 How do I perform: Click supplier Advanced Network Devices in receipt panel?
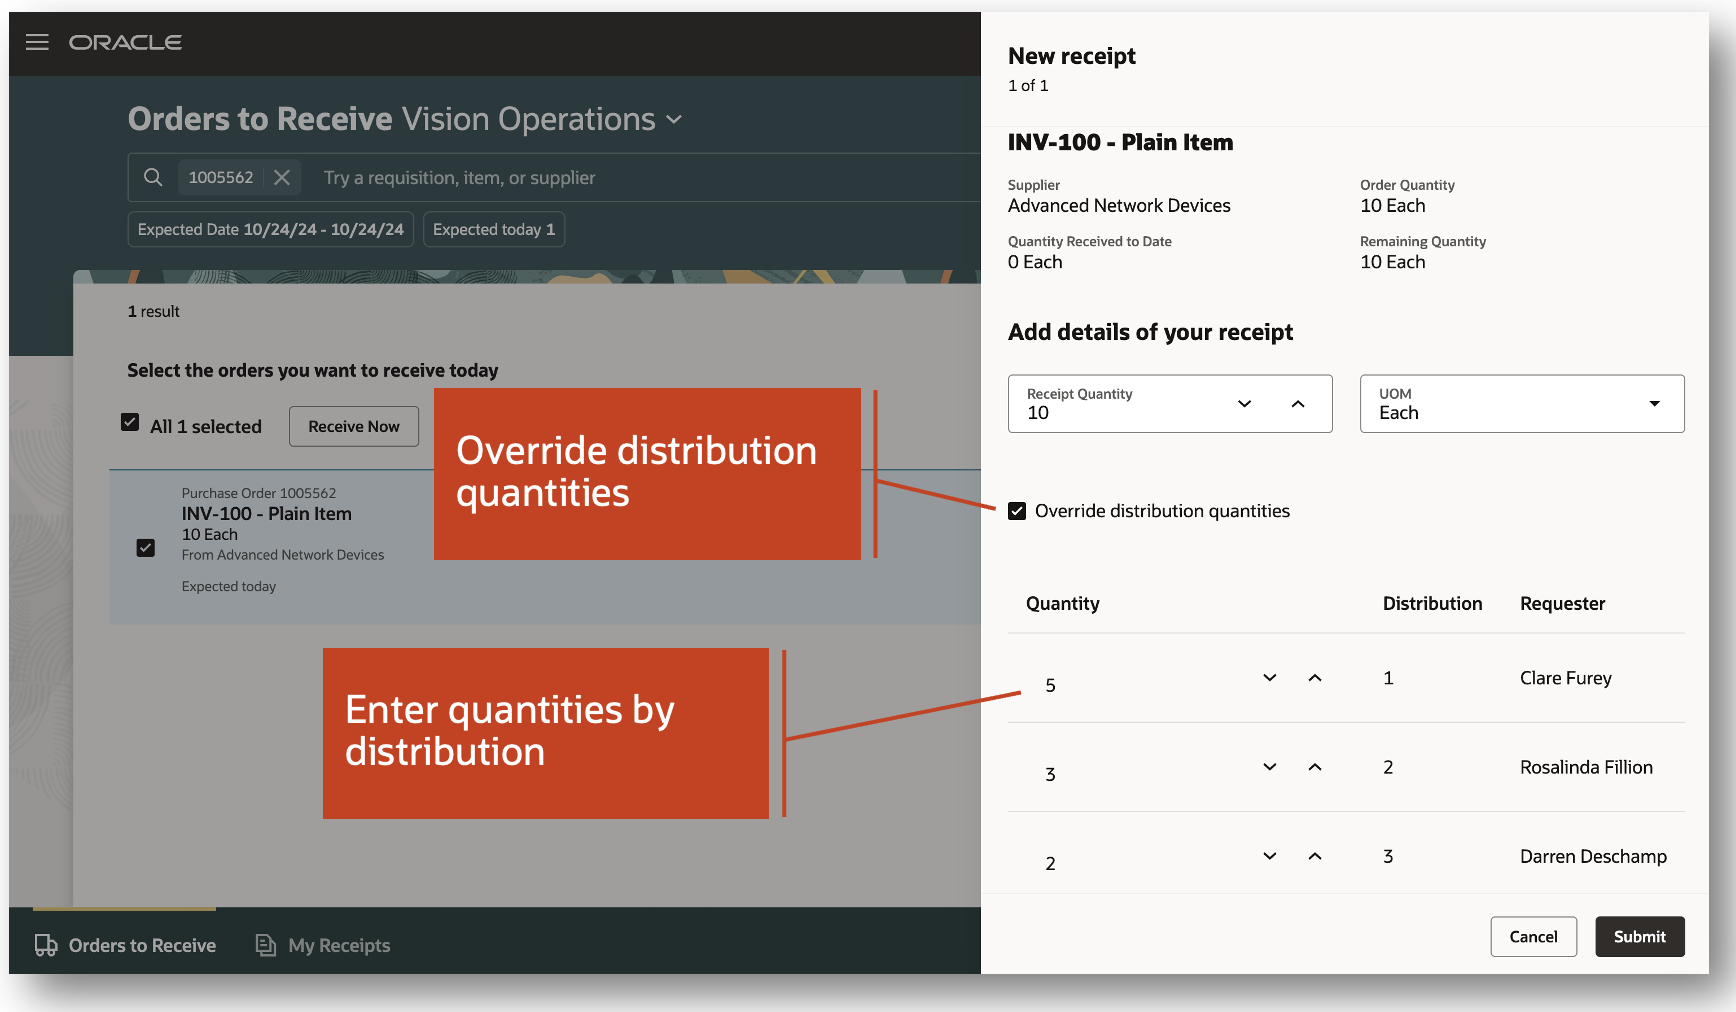coord(1119,206)
